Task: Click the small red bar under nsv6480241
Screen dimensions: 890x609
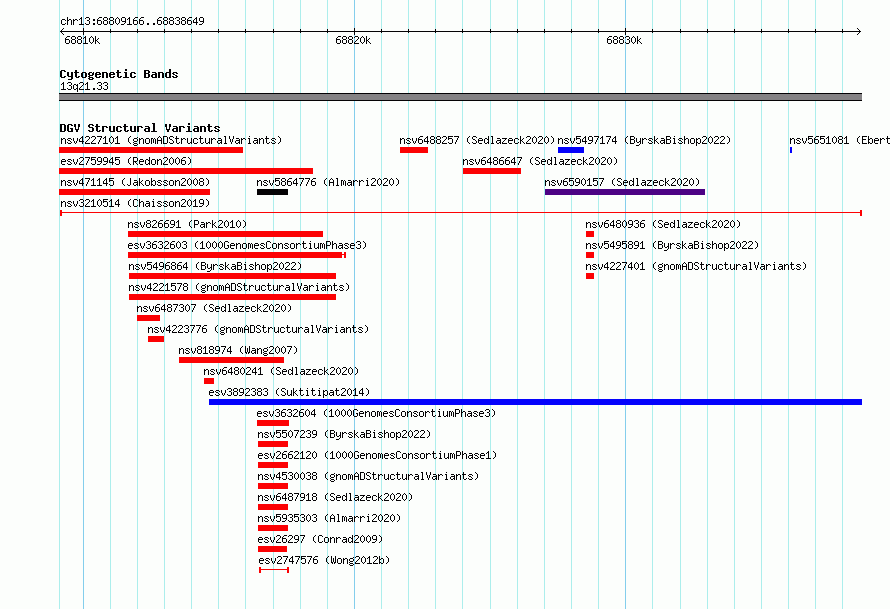Action: click(209, 381)
